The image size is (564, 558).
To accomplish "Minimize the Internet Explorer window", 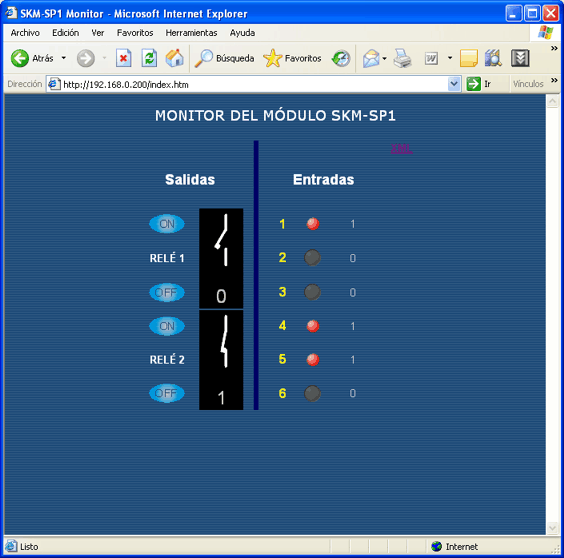I will pyautogui.click(x=513, y=14).
